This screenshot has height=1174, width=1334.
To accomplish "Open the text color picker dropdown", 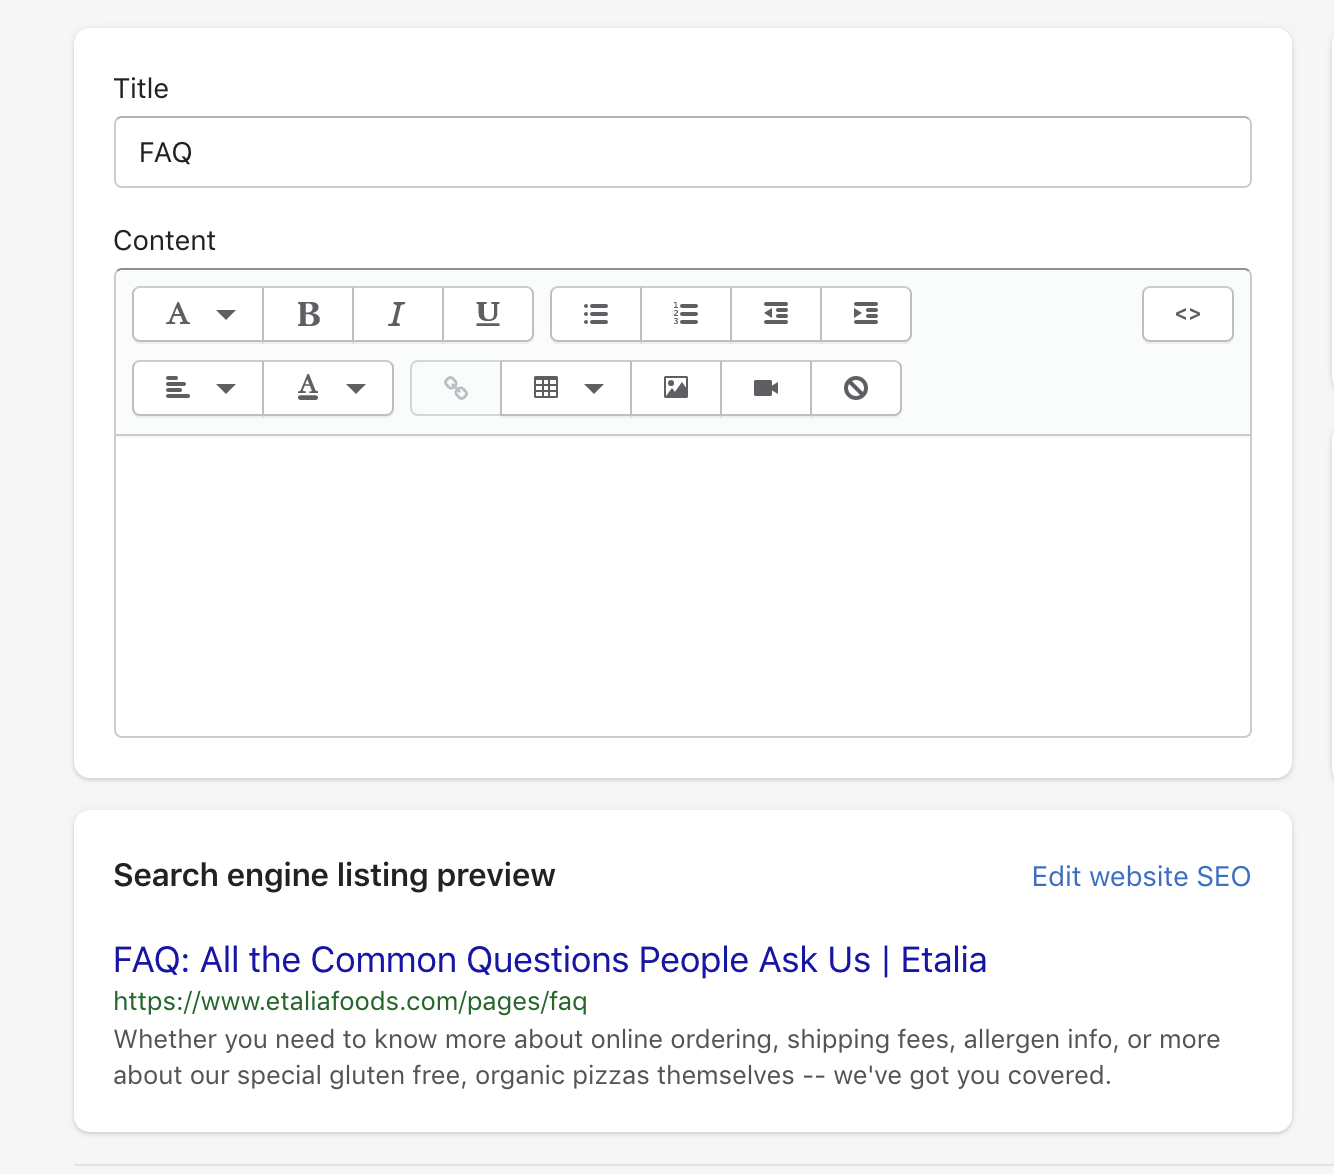I will coord(328,388).
